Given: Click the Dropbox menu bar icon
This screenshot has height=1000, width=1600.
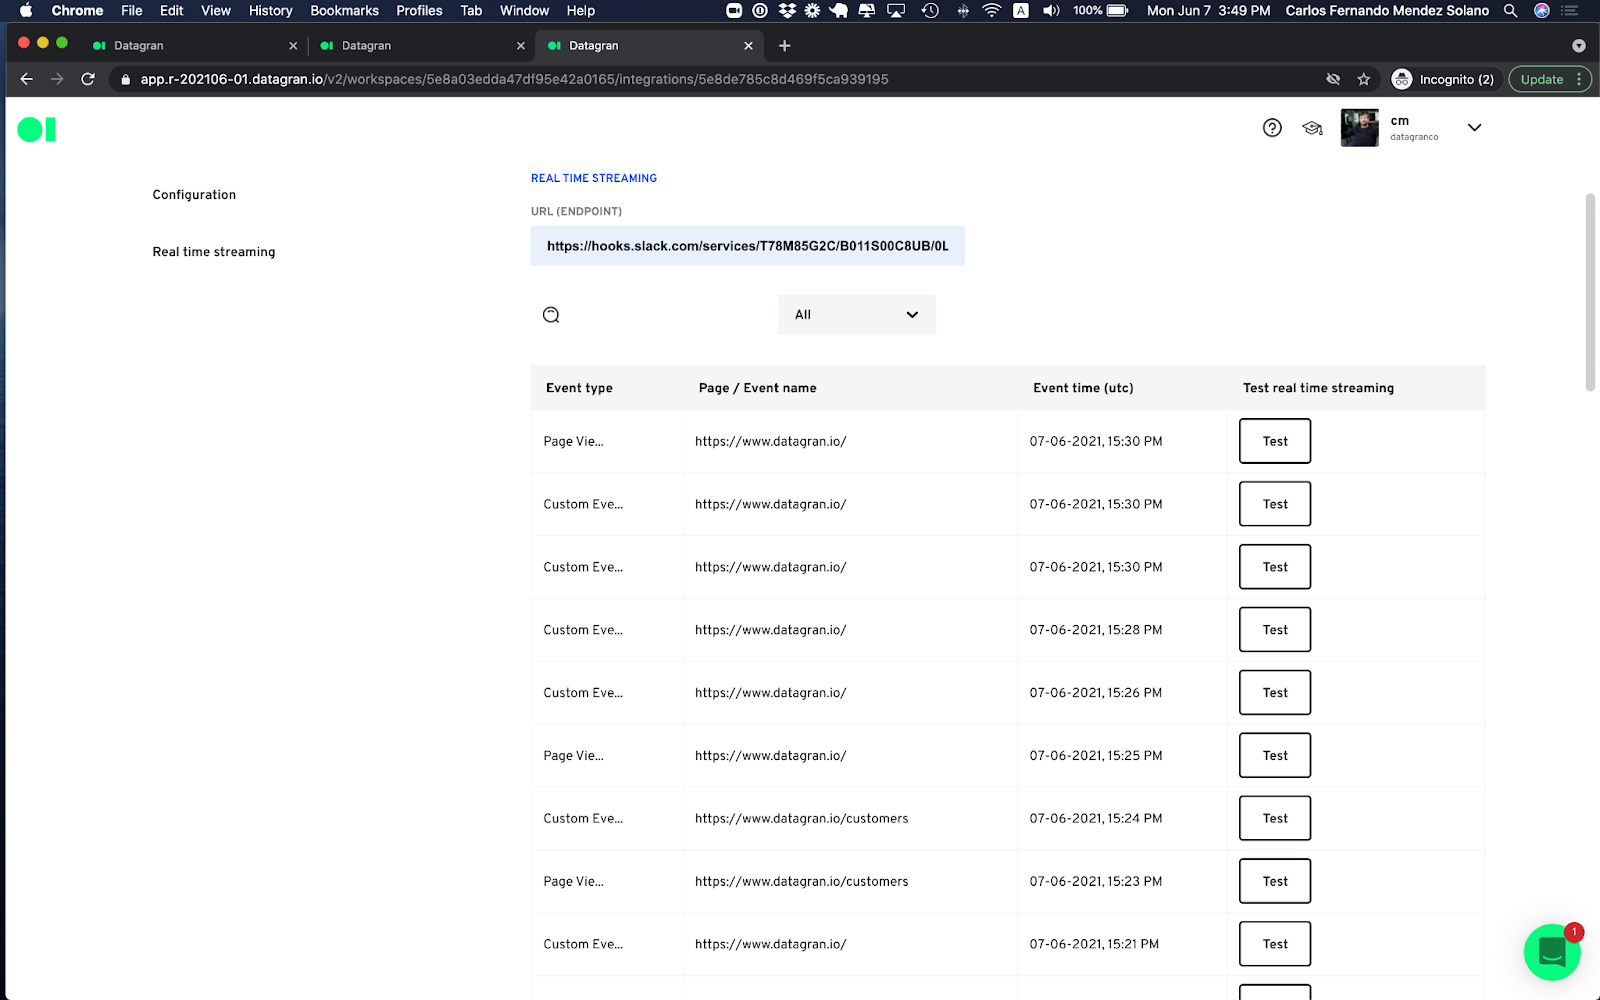Looking at the screenshot, I should (x=787, y=10).
